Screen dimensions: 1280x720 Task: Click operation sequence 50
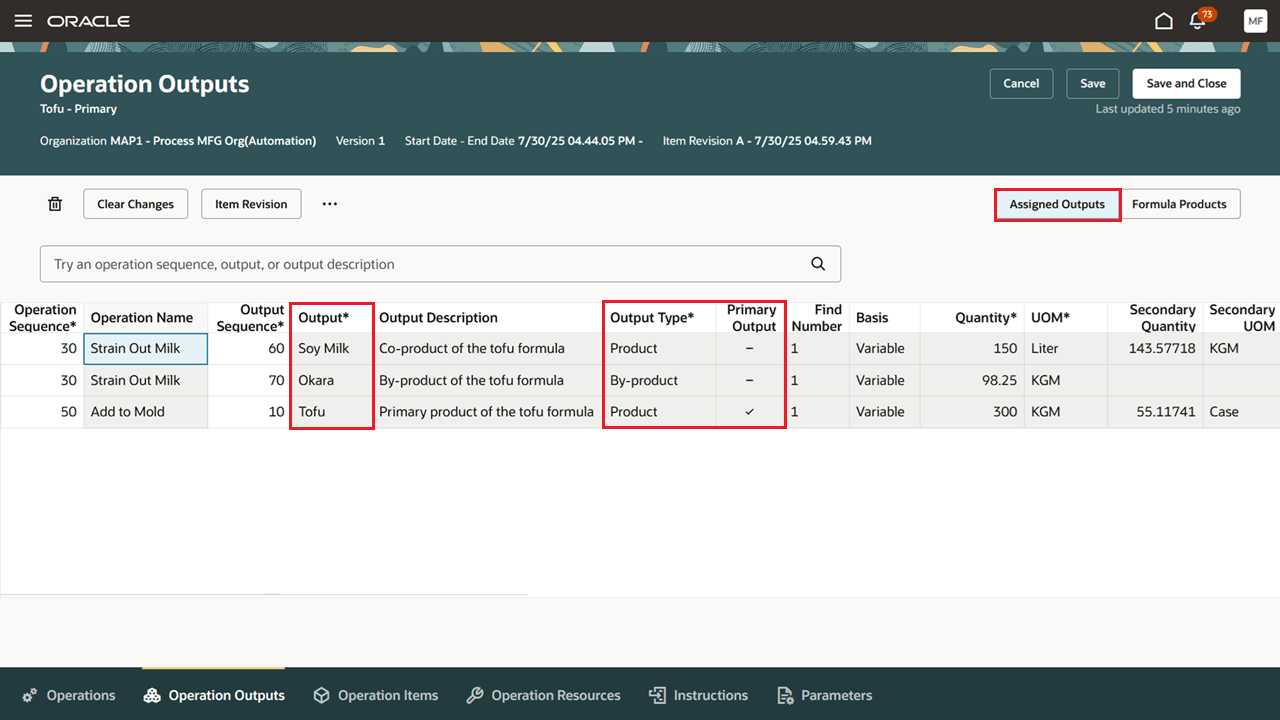[42, 412]
